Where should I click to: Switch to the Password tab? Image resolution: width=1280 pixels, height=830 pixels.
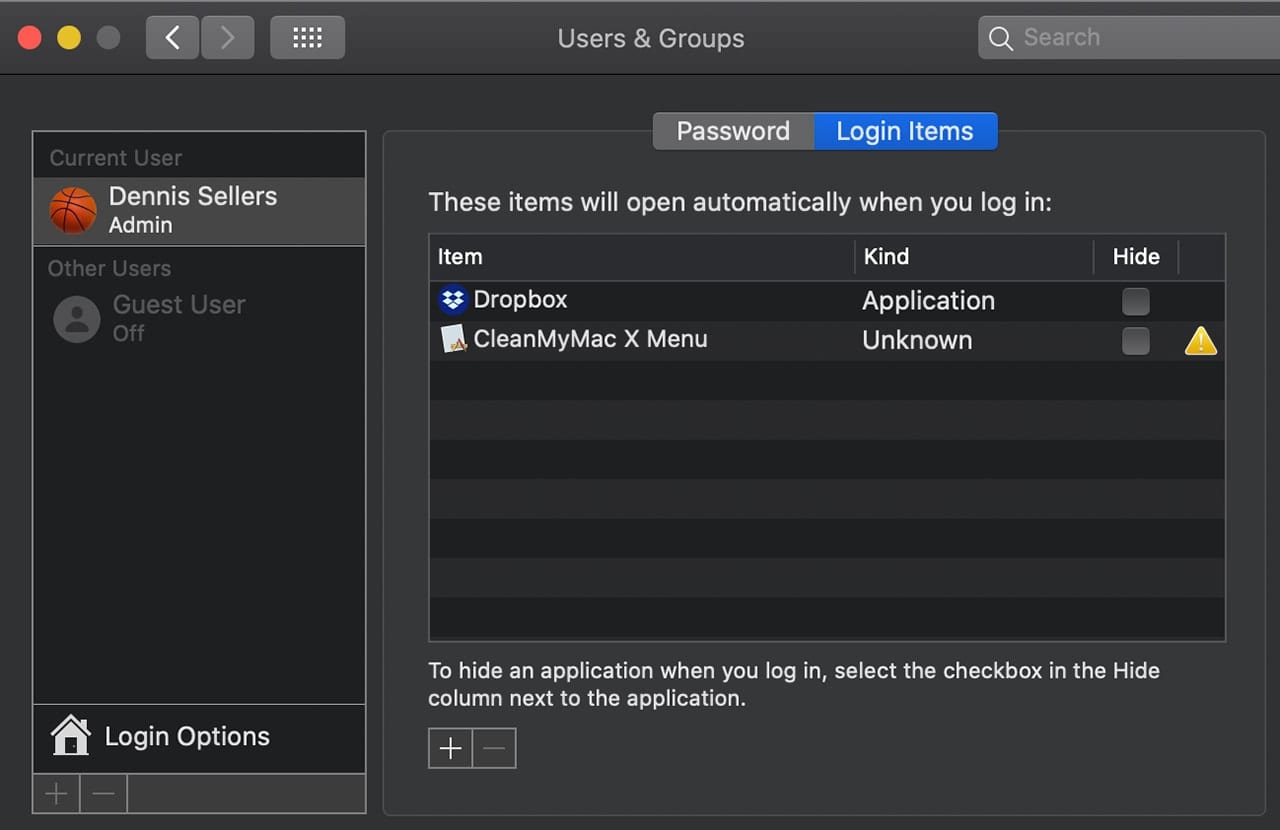[733, 131]
